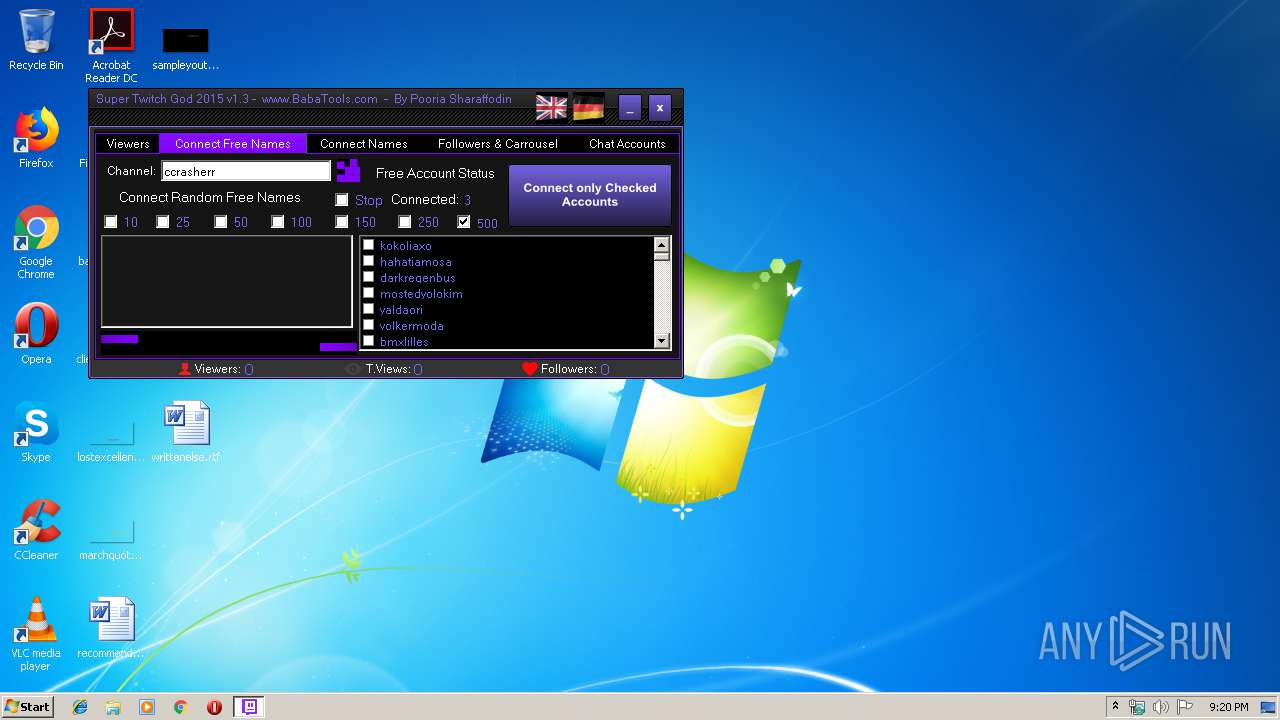1280x720 pixels.
Task: Open Skype desktop shortcut
Action: [36, 432]
